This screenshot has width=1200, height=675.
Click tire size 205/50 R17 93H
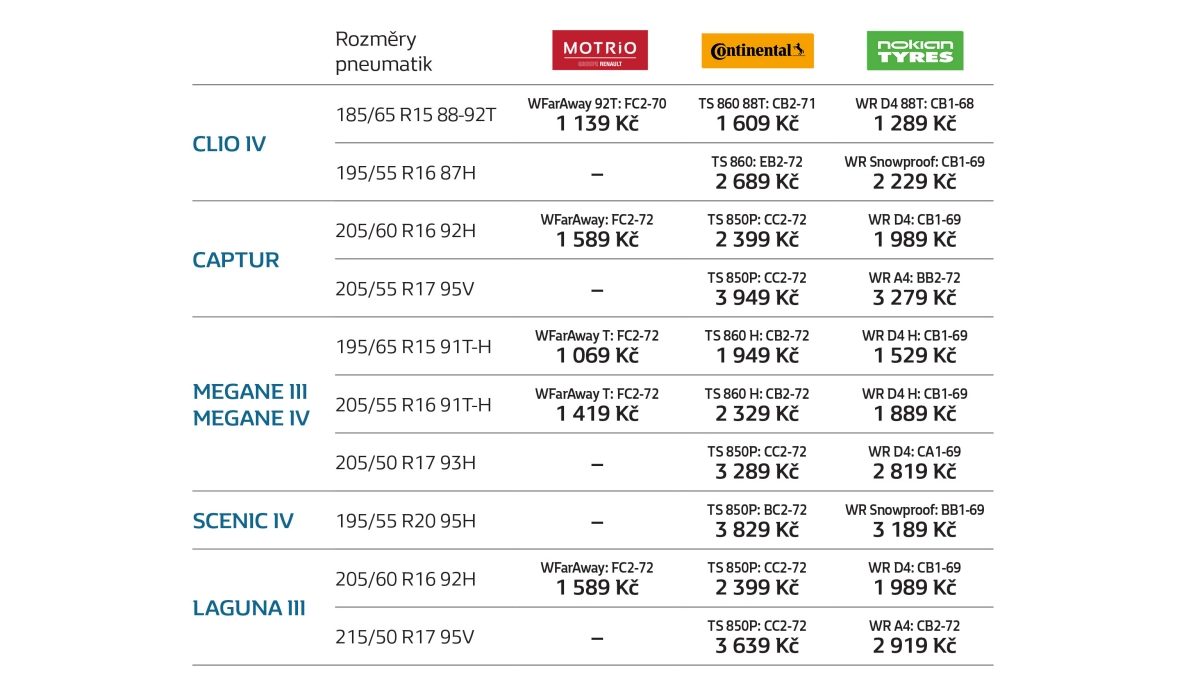pos(405,463)
